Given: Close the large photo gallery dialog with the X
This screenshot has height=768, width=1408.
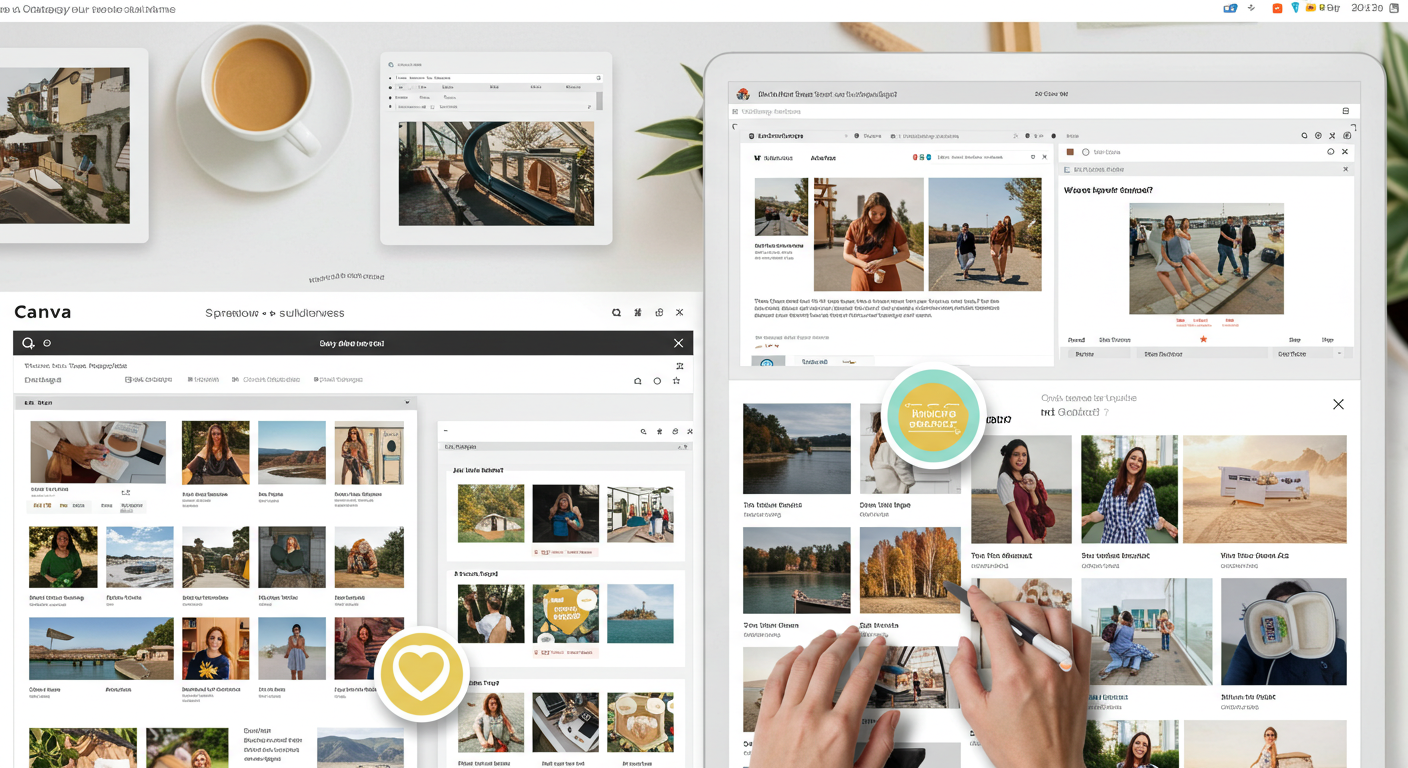Looking at the screenshot, I should 1338,404.
